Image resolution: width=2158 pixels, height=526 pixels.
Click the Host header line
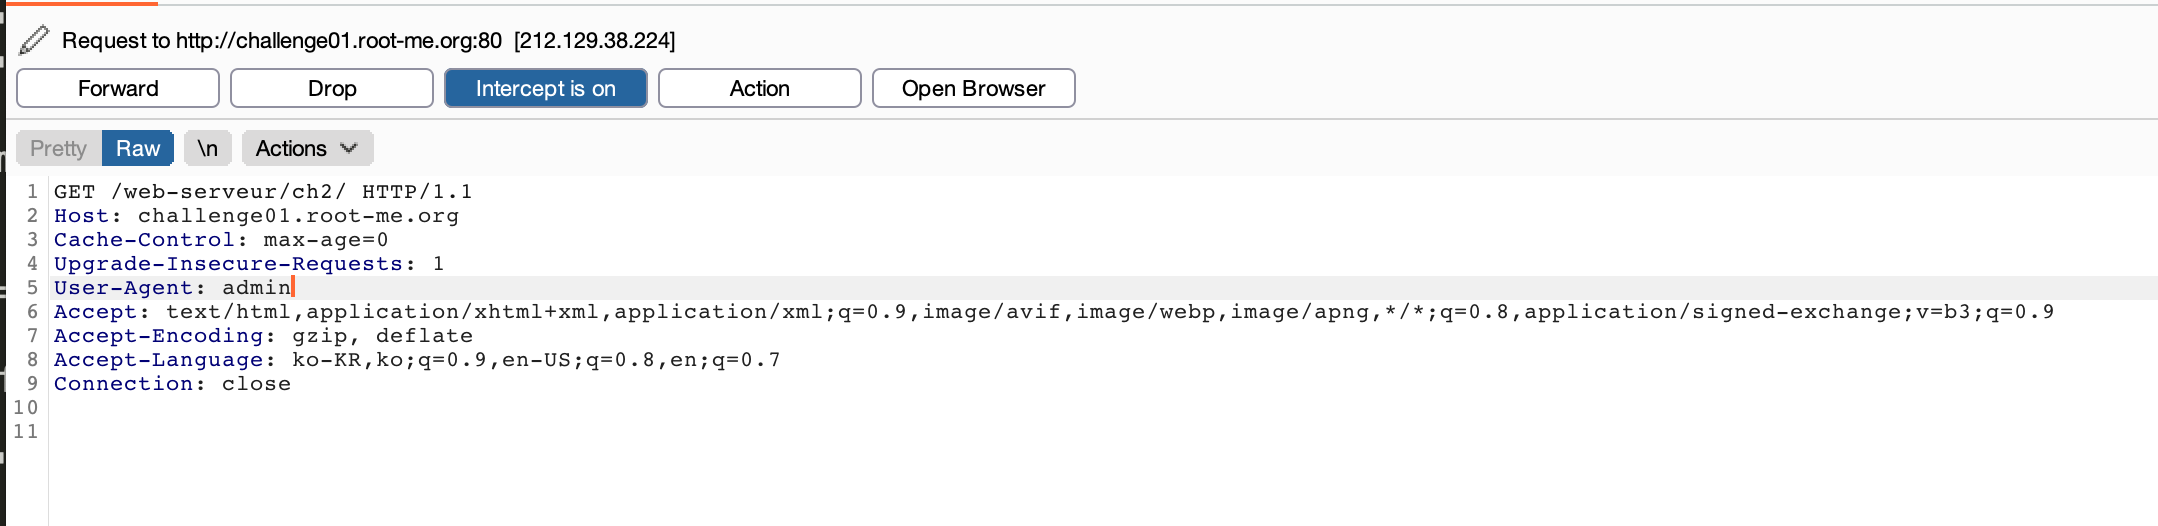256,216
